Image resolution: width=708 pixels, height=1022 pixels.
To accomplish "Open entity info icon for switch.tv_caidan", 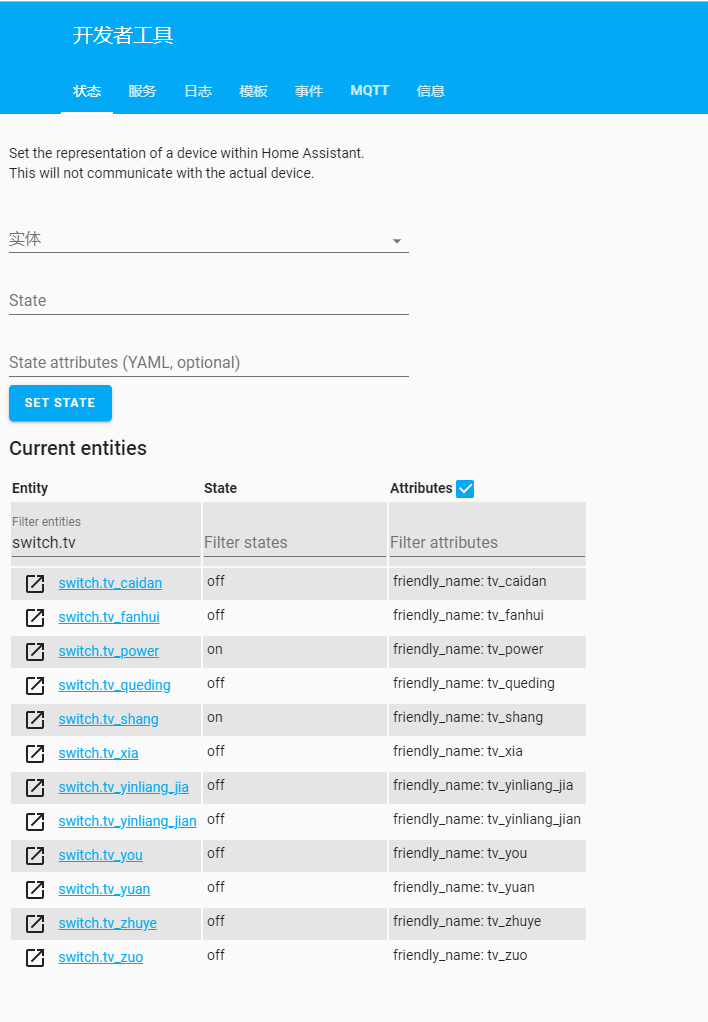I will (35, 583).
